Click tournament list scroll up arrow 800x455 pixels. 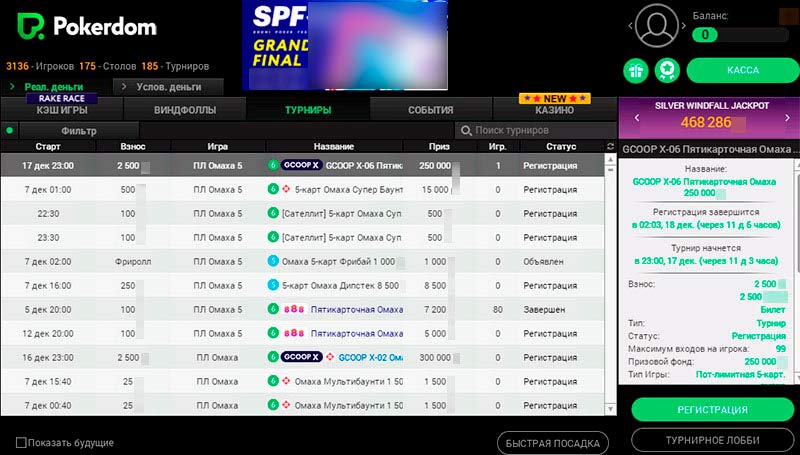pyautogui.click(x=610, y=159)
